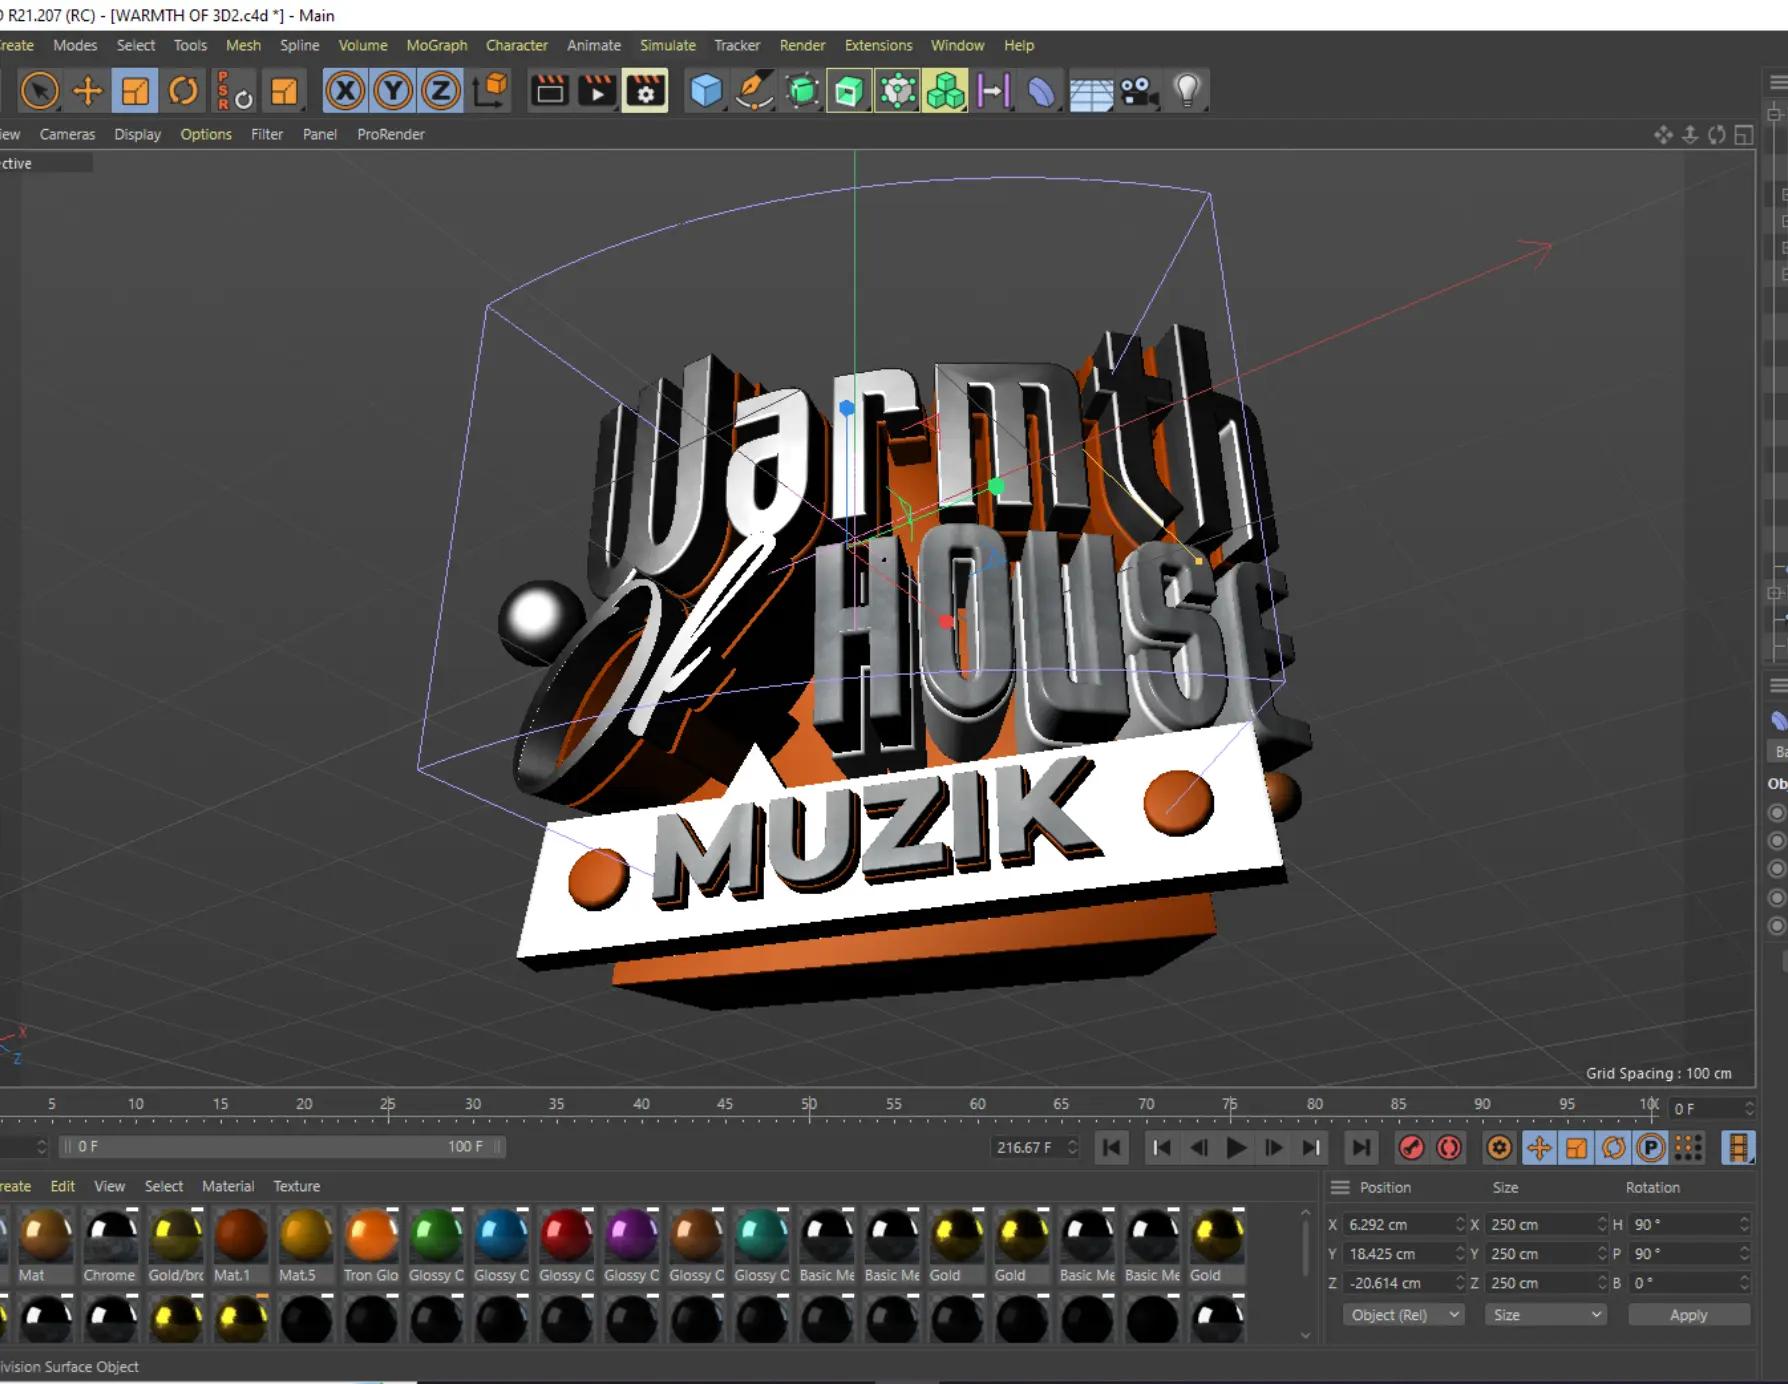Viewport: 1788px width, 1384px height.
Task: Click the Cube primitive icon
Action: [706, 91]
